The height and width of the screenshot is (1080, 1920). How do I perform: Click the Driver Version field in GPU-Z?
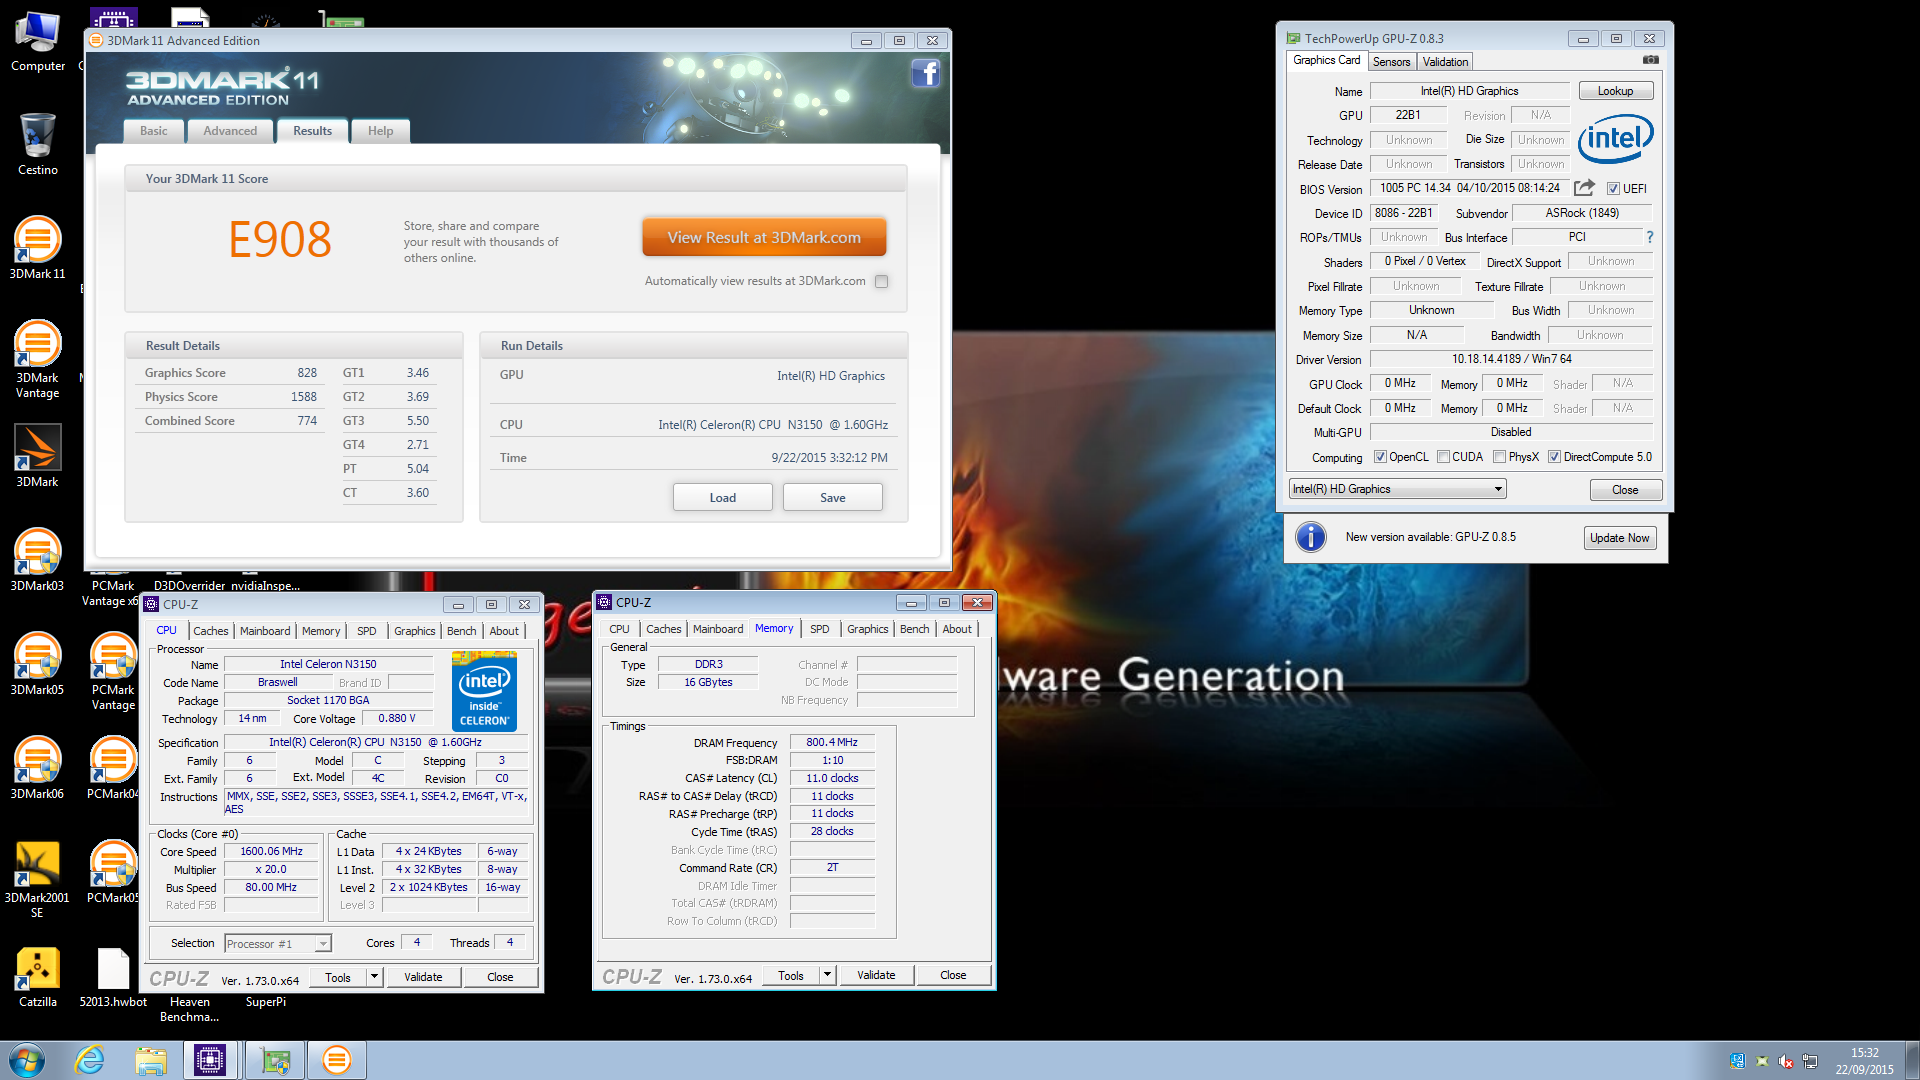point(1511,359)
